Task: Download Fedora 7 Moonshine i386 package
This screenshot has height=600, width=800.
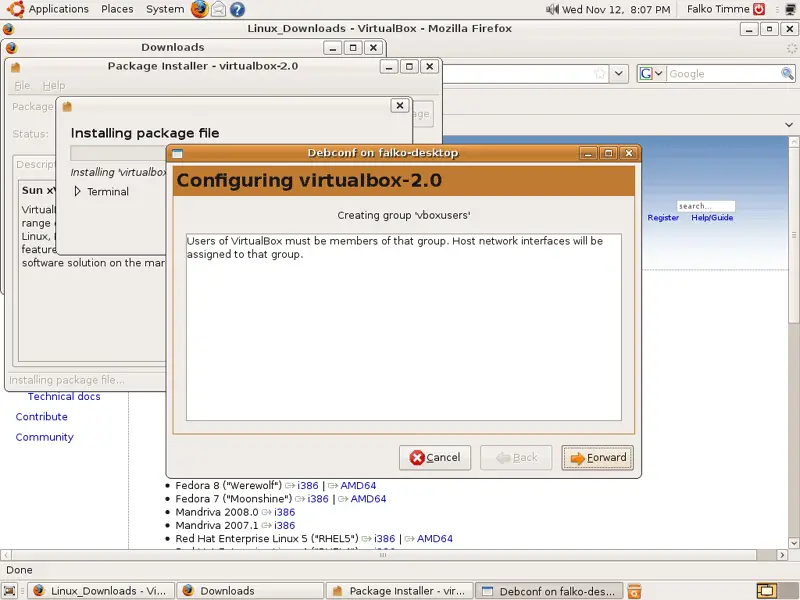Action: (318, 498)
